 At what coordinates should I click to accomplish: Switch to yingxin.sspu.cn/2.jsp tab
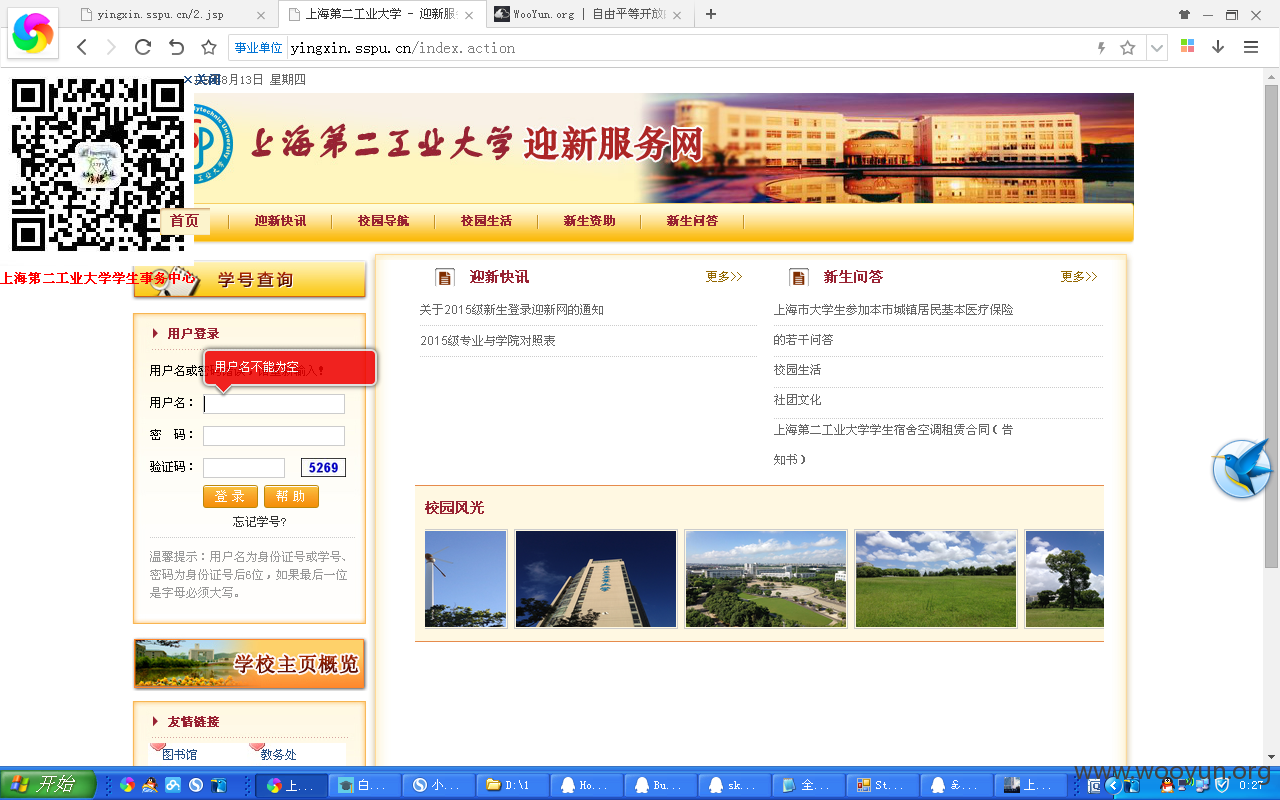pos(172,15)
